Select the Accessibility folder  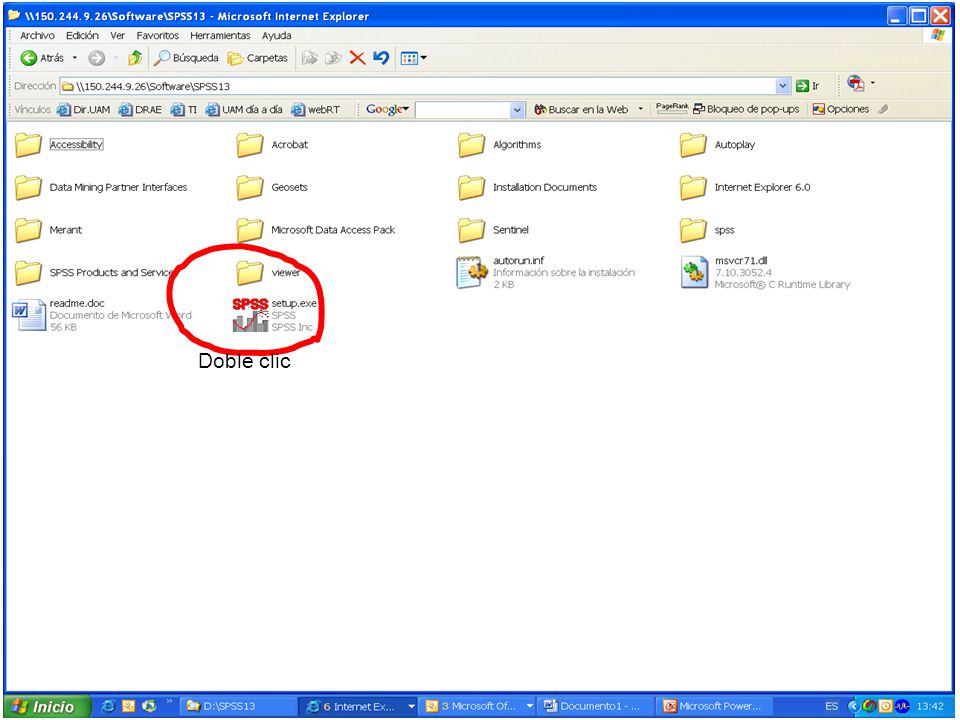(59, 145)
